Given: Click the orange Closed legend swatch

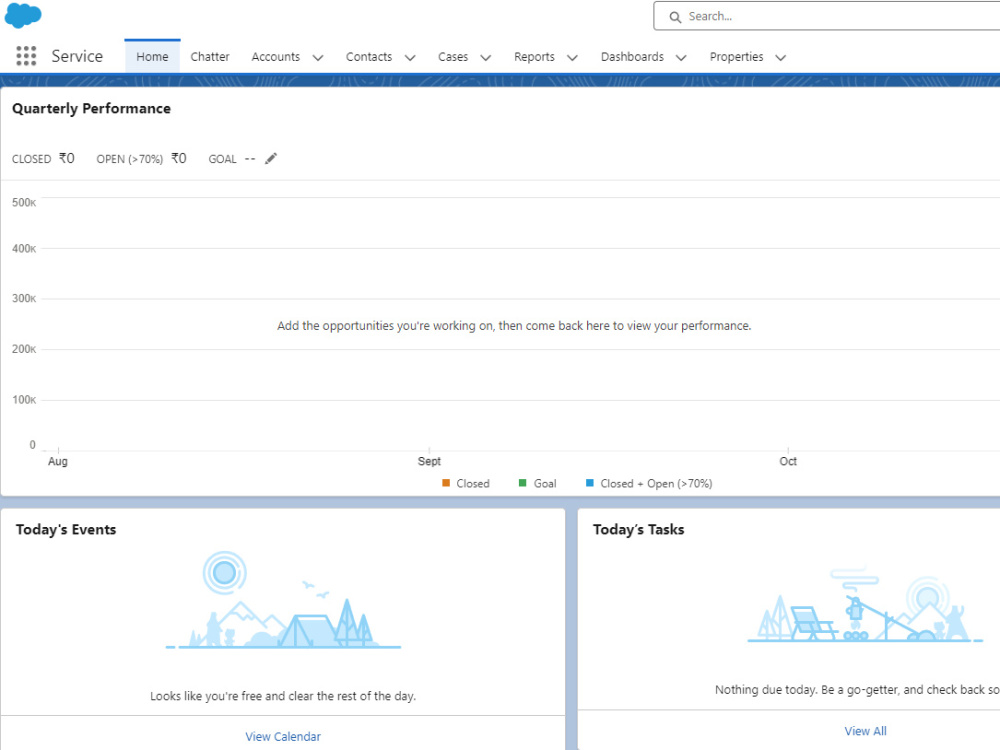Looking at the screenshot, I should pyautogui.click(x=446, y=483).
